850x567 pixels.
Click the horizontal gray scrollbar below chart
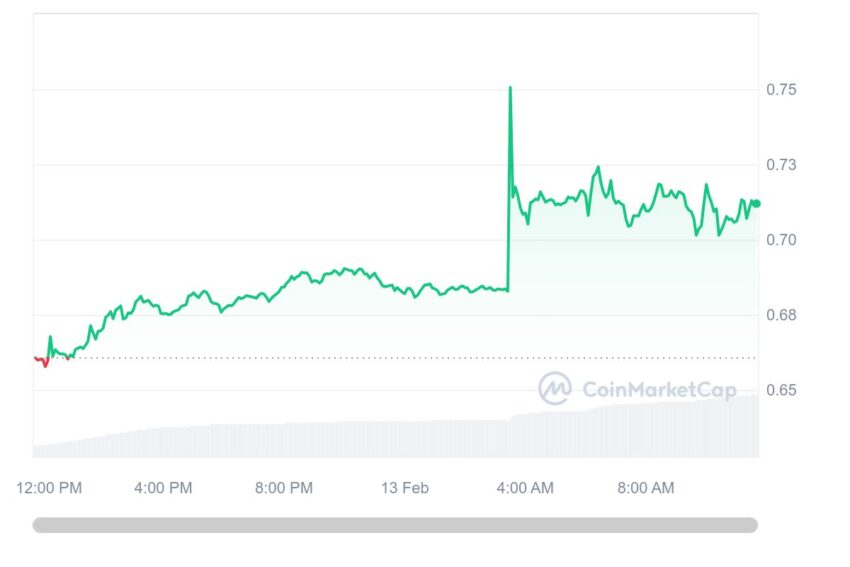[x=395, y=525]
